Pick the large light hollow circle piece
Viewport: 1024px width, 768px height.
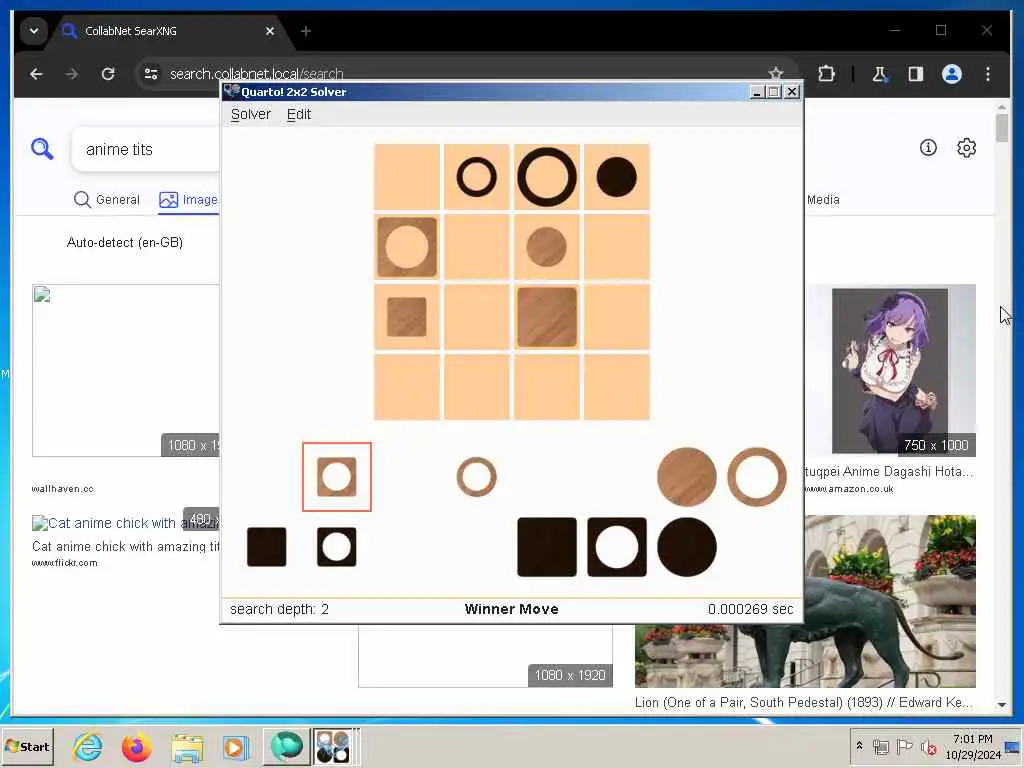(756, 477)
